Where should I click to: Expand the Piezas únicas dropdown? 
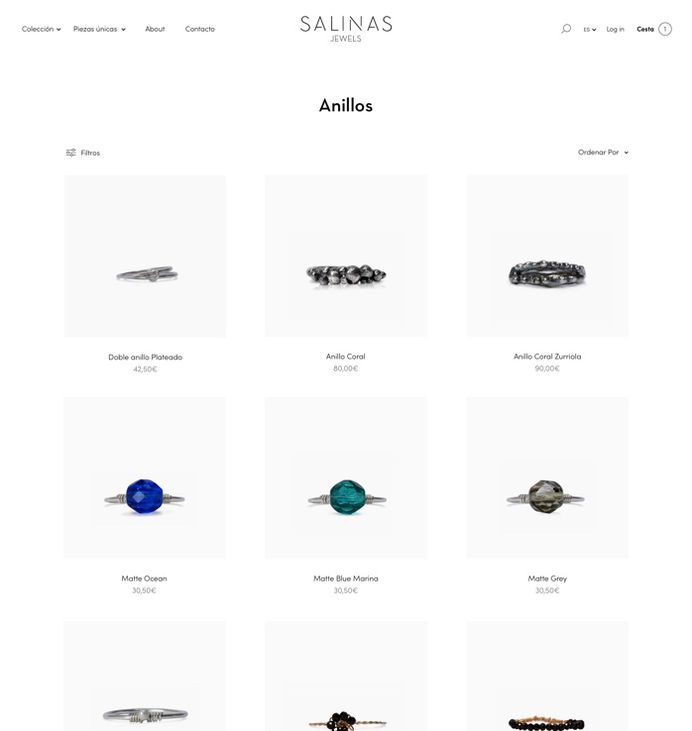coord(99,29)
